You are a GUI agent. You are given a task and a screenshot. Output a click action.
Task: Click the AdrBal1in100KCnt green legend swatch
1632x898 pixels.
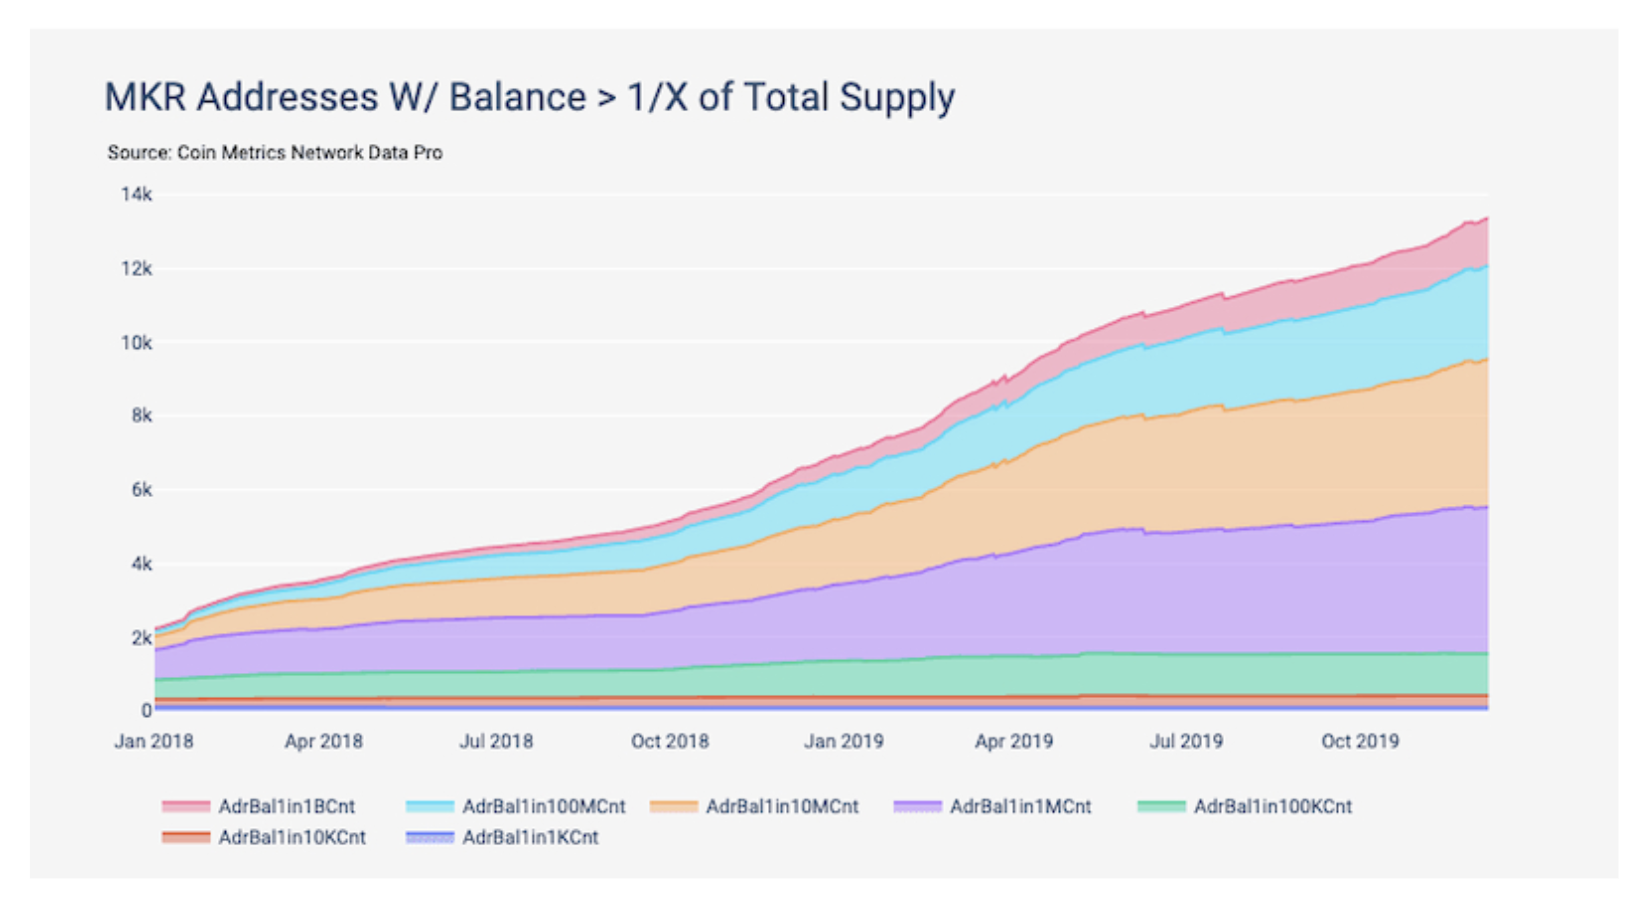(x=1162, y=806)
